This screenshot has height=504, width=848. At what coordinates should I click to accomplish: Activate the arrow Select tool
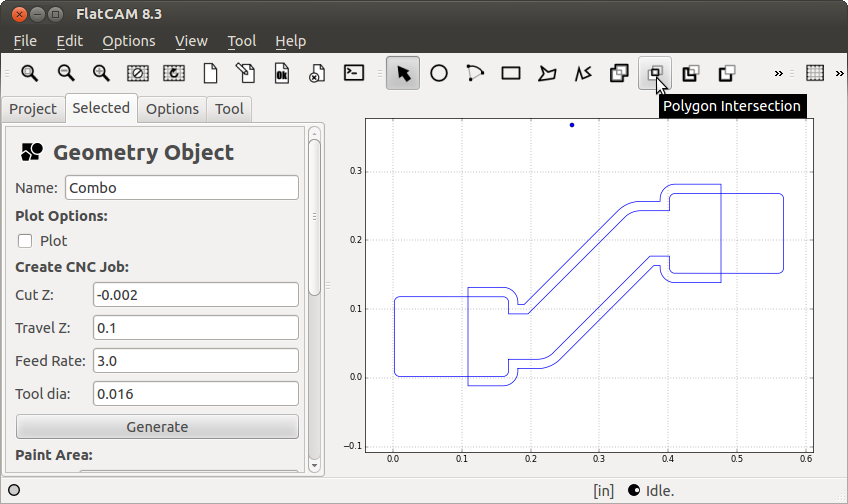[x=403, y=73]
